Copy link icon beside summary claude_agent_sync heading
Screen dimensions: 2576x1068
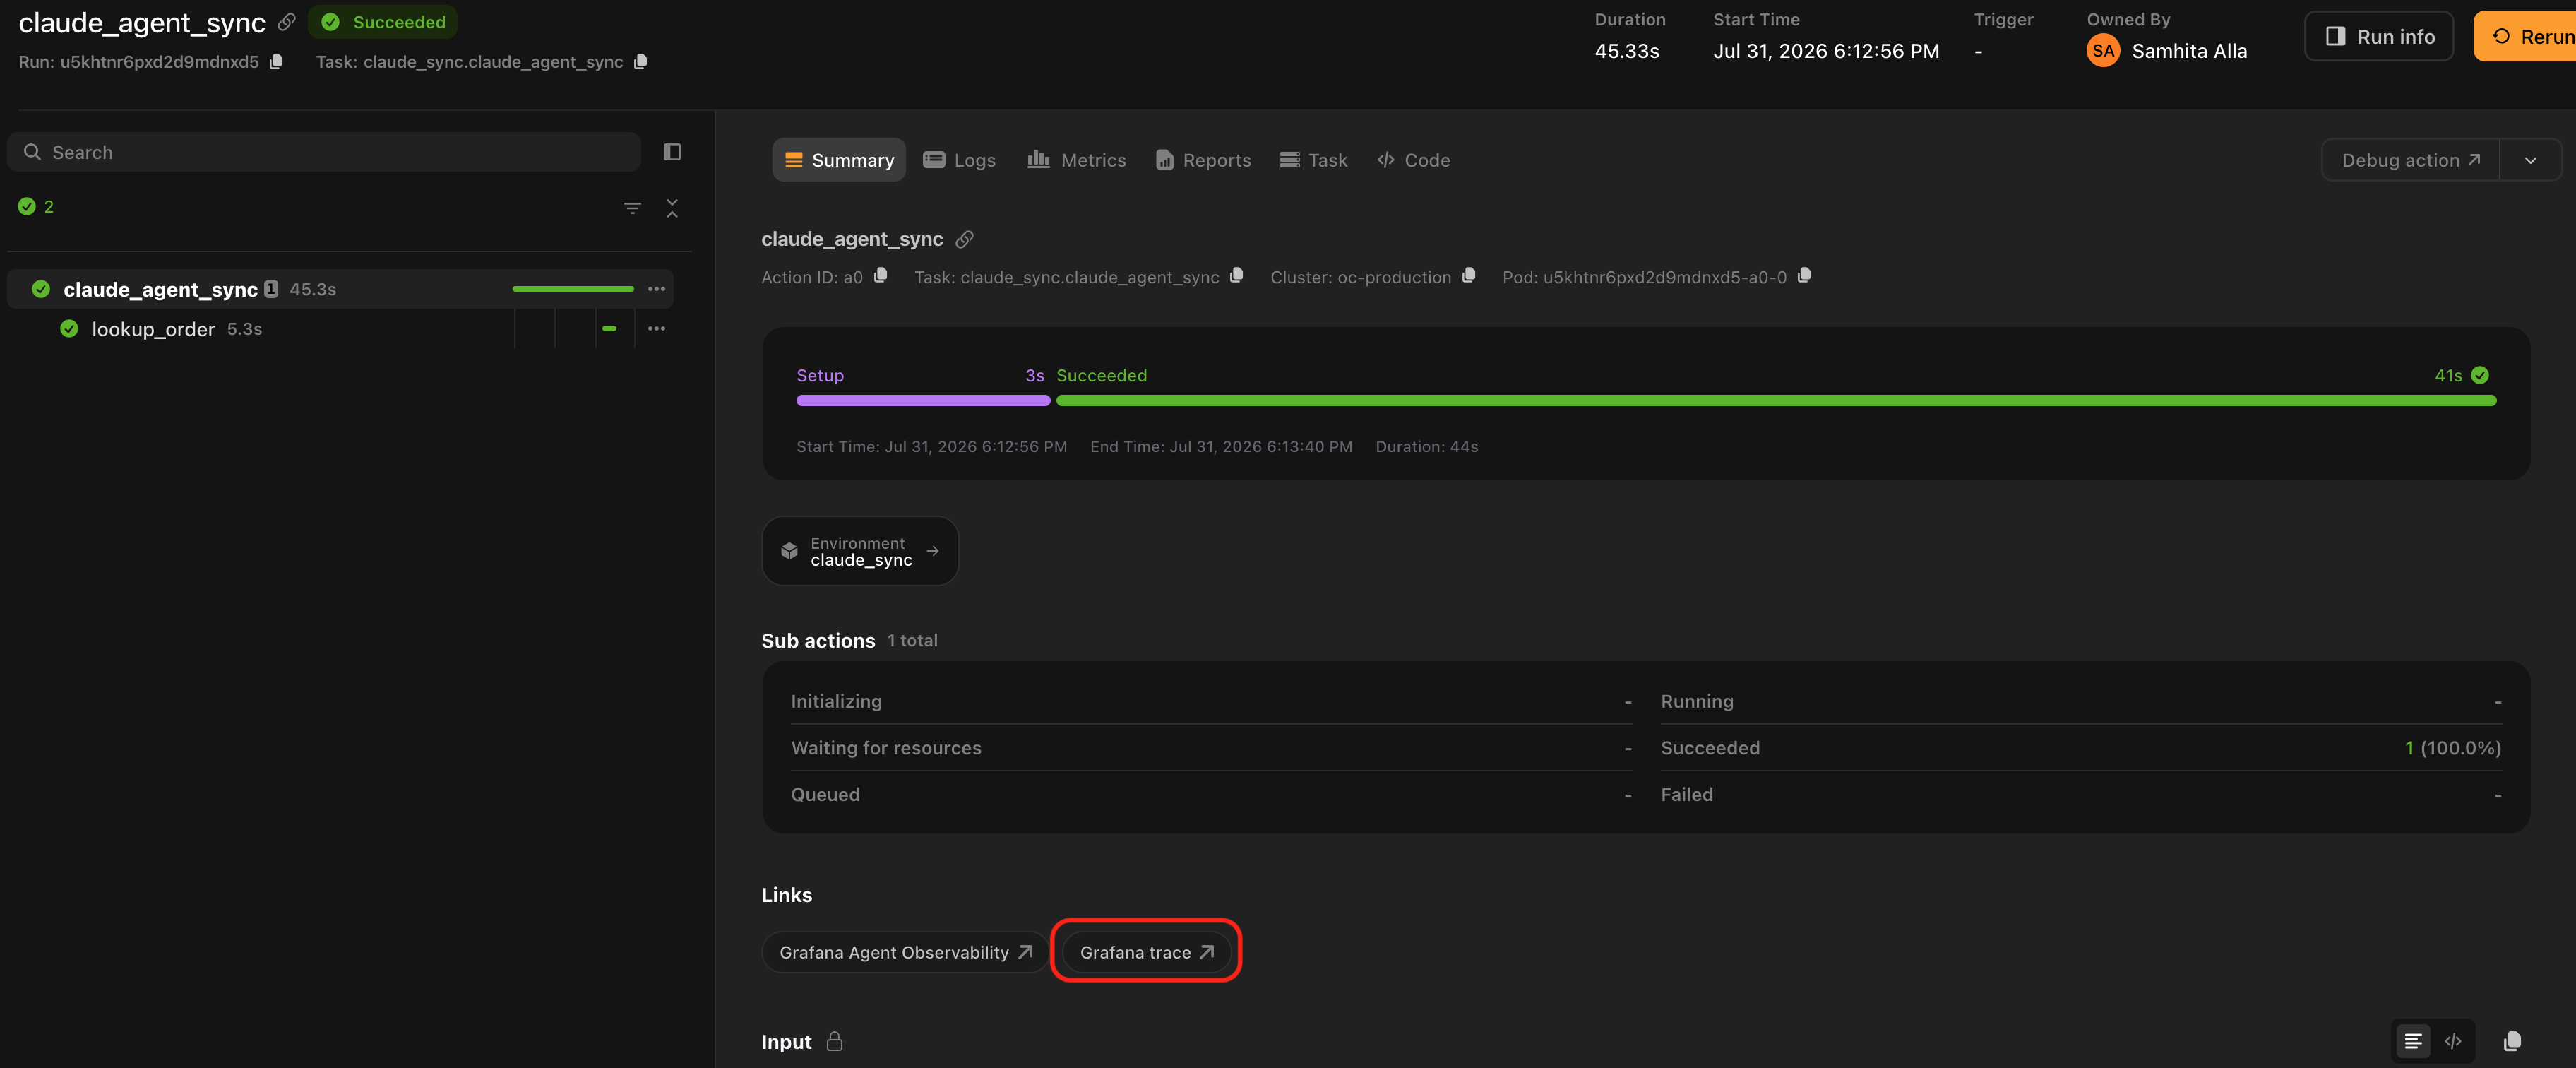point(964,239)
